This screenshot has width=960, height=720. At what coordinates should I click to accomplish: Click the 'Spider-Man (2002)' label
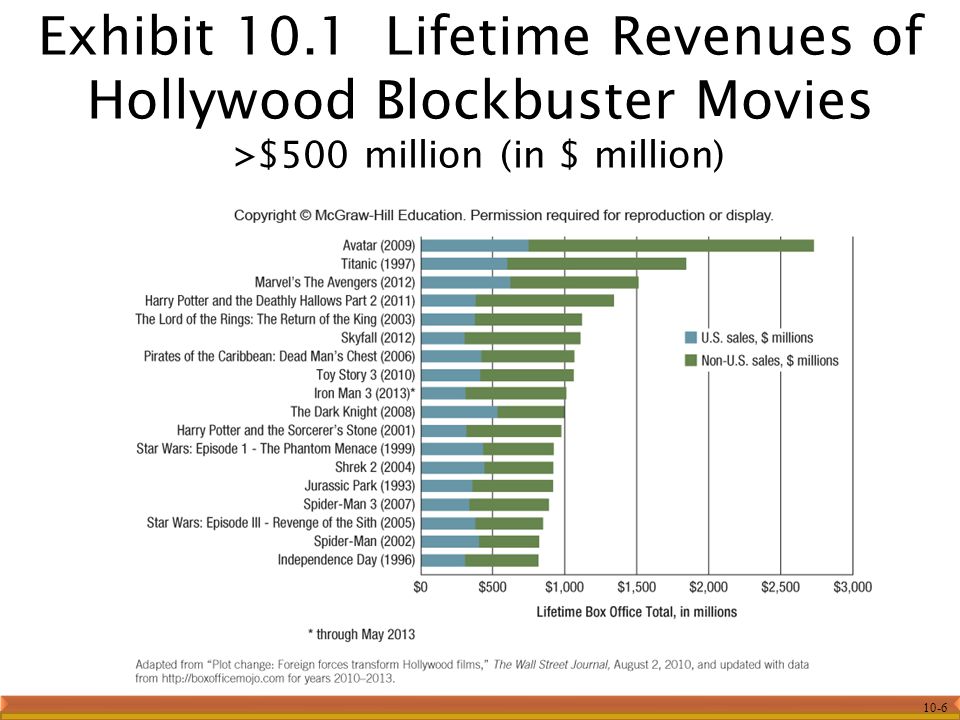click(x=364, y=541)
